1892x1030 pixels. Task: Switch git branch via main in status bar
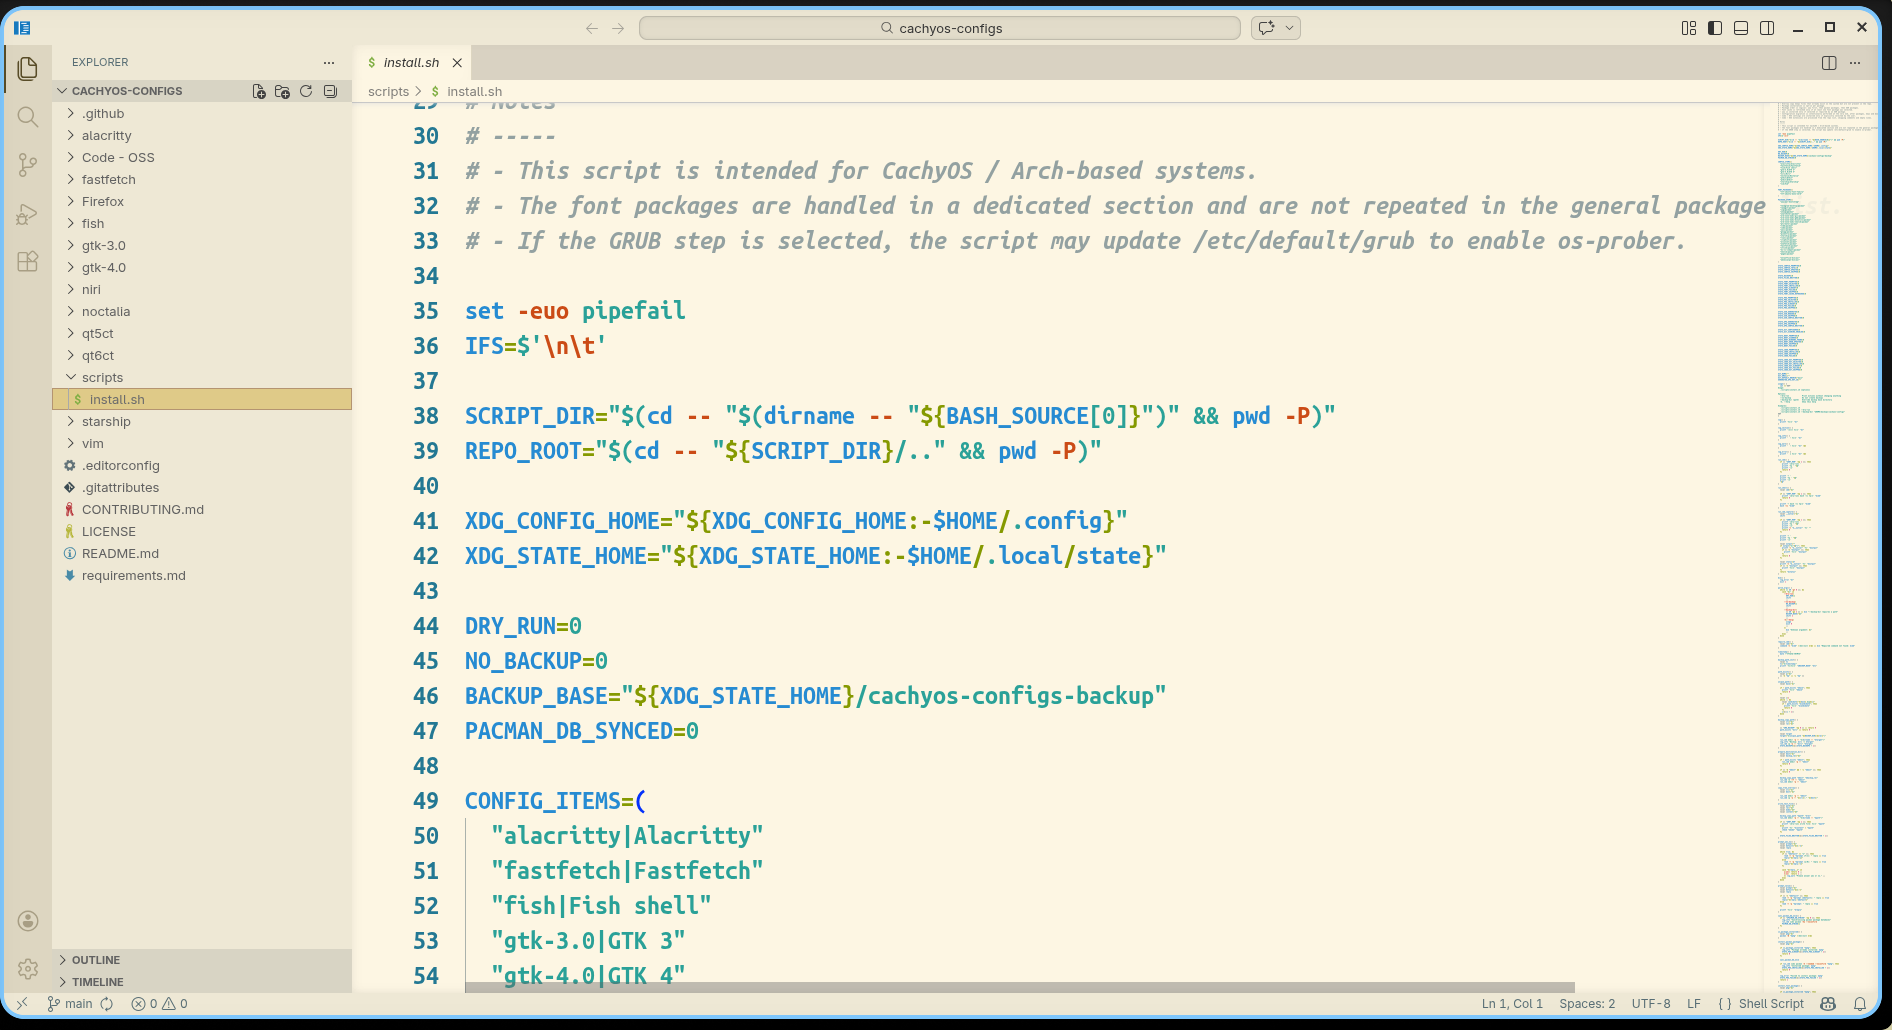click(x=69, y=1004)
